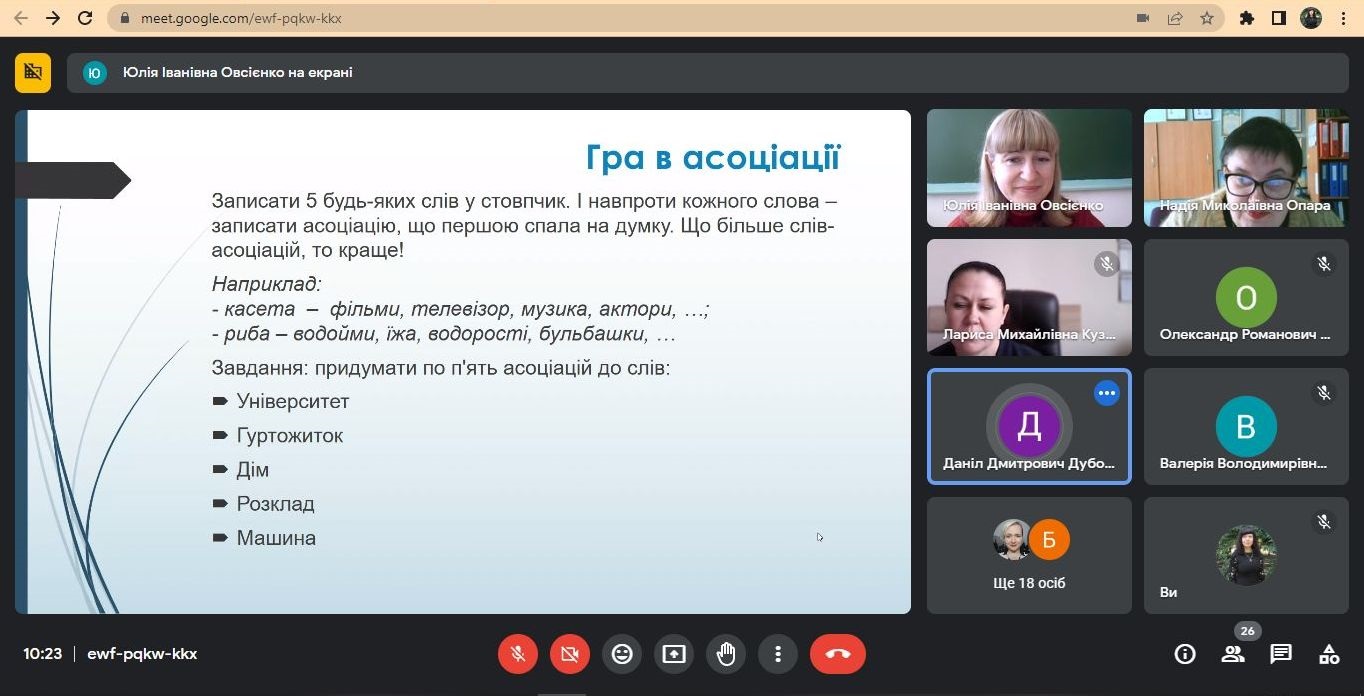Click the word Розклад on slide
The image size is (1364, 696).
tap(276, 503)
